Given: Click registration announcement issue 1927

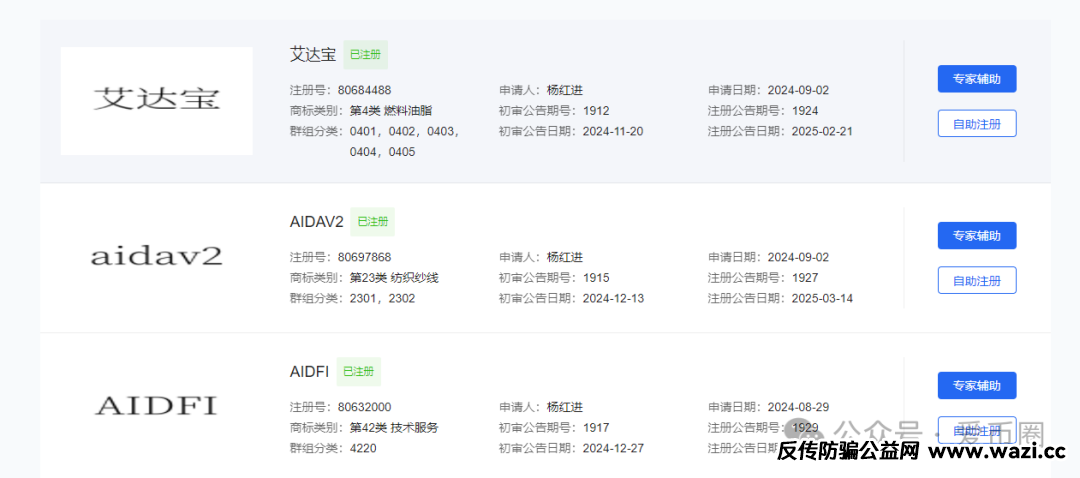Looking at the screenshot, I should tap(805, 278).
